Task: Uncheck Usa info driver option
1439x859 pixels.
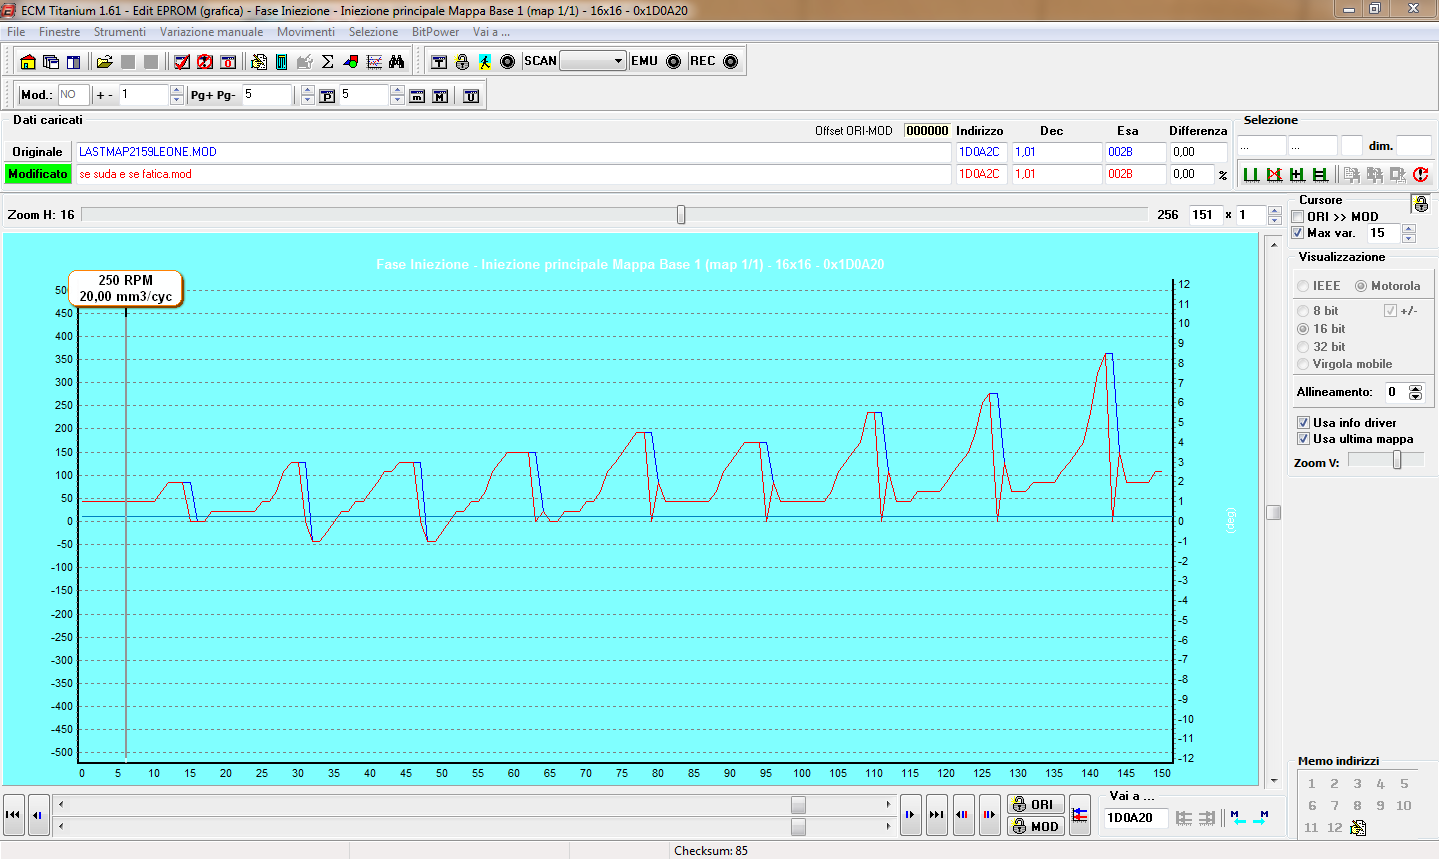Action: pos(1303,423)
